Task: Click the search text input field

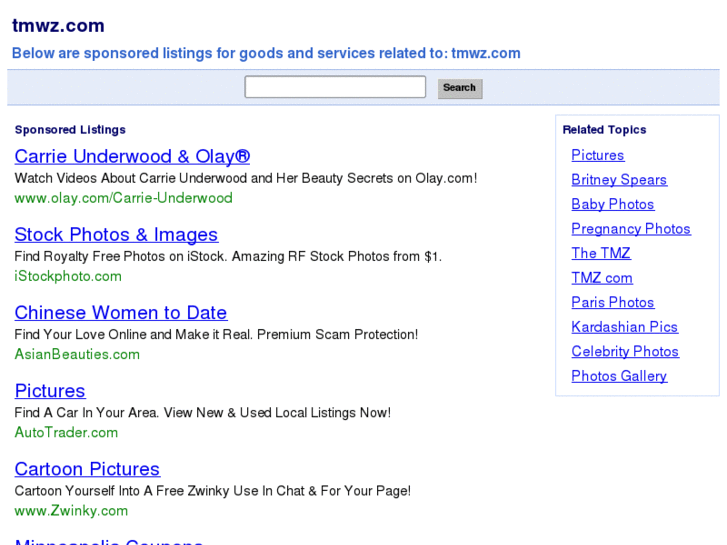Action: pyautogui.click(x=335, y=87)
